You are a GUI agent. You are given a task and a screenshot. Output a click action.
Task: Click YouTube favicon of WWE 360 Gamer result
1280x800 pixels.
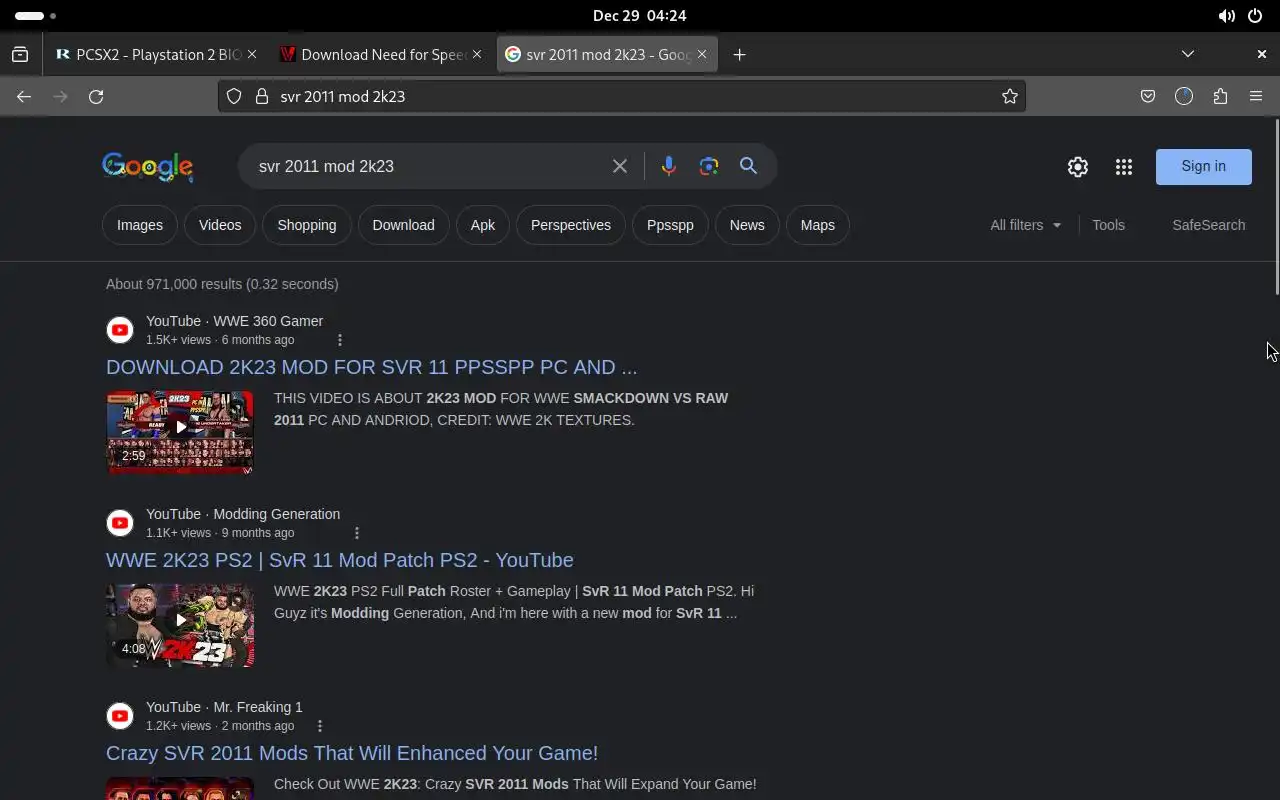coord(120,330)
